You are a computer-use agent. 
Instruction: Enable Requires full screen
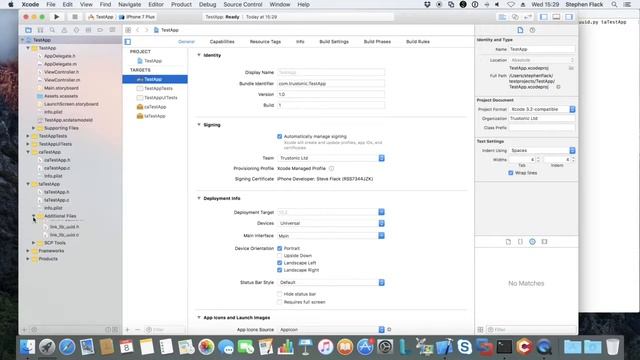point(280,302)
